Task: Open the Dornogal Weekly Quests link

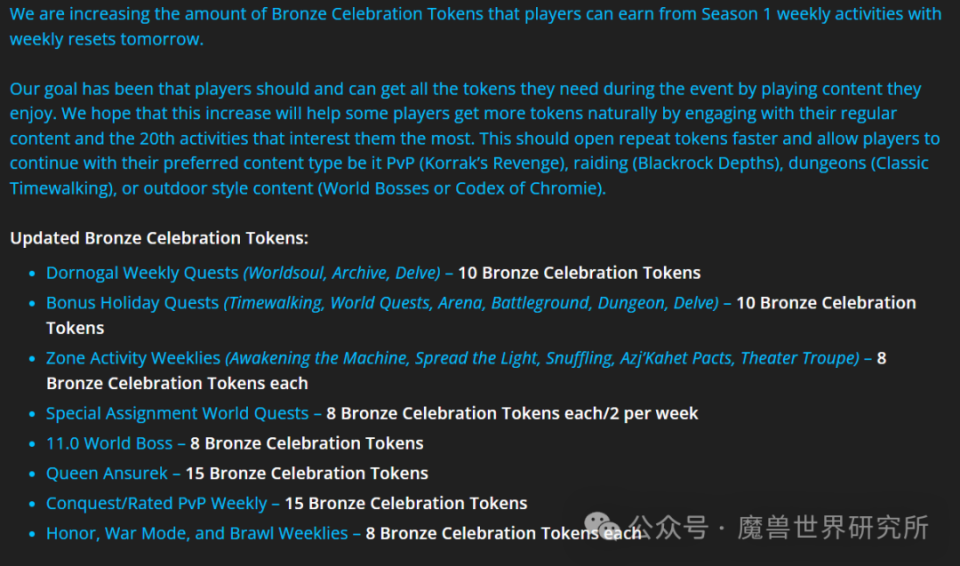Action: click(x=142, y=273)
